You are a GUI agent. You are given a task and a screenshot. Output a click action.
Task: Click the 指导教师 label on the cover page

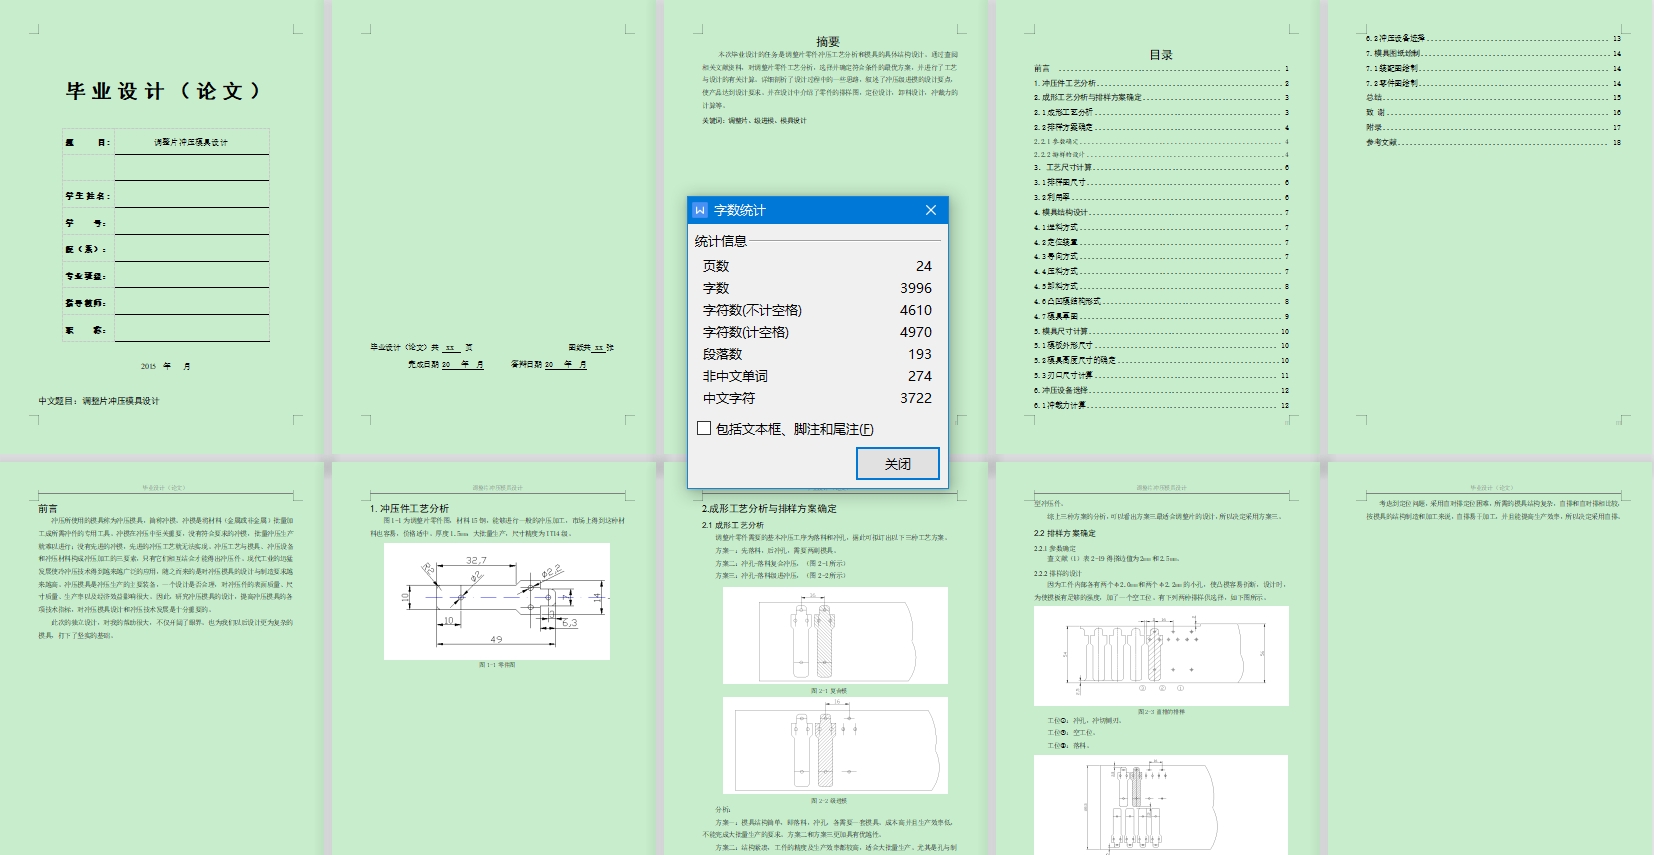pos(85,303)
